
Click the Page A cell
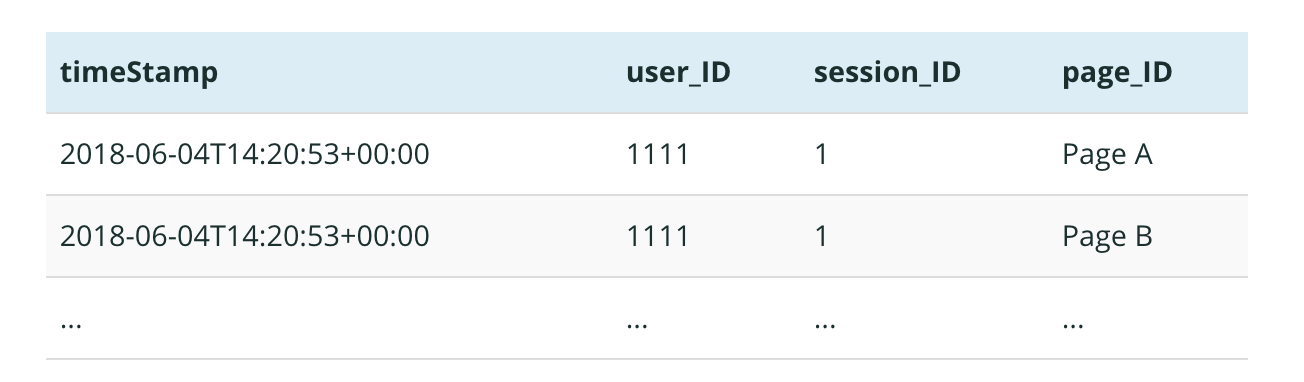pyautogui.click(x=1107, y=155)
